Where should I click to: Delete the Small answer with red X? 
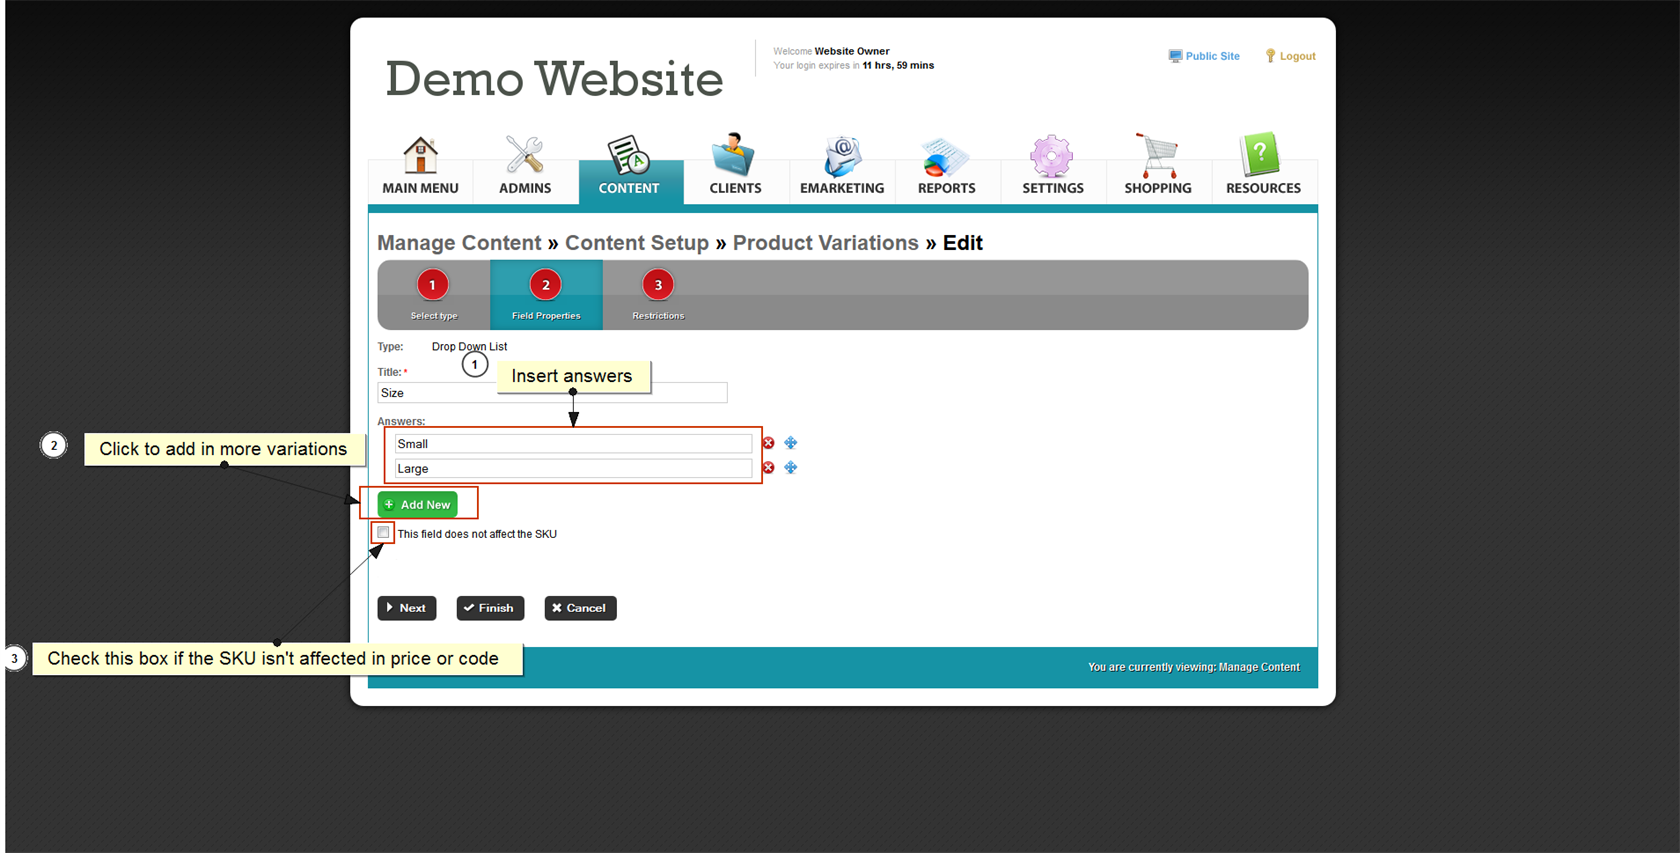point(768,443)
